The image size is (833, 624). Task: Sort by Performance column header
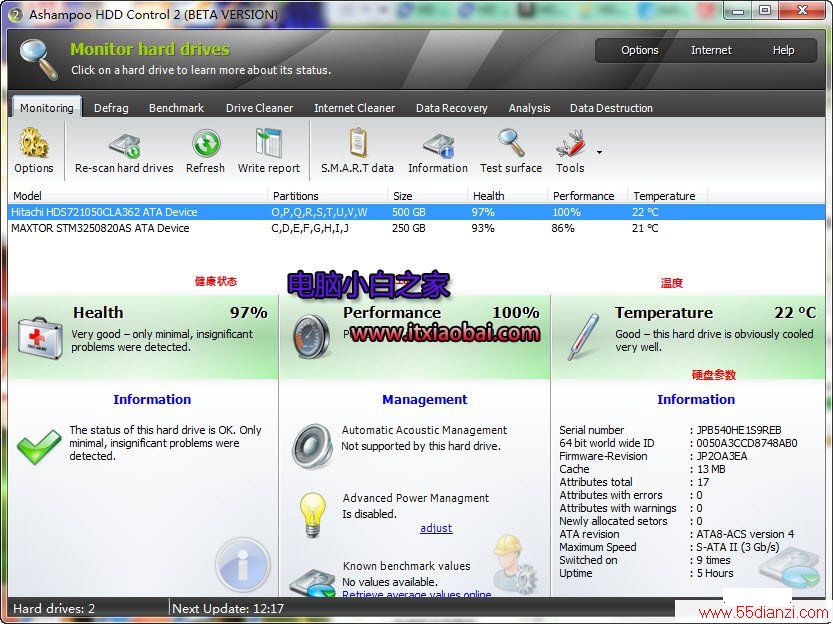(x=587, y=196)
